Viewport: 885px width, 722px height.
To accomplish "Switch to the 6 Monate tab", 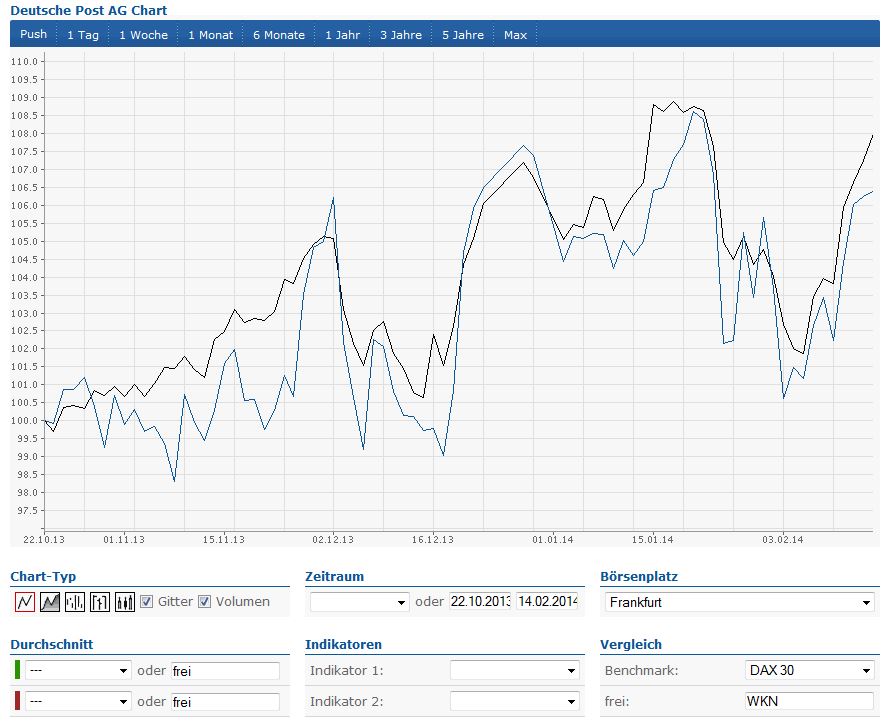I will click(x=279, y=34).
